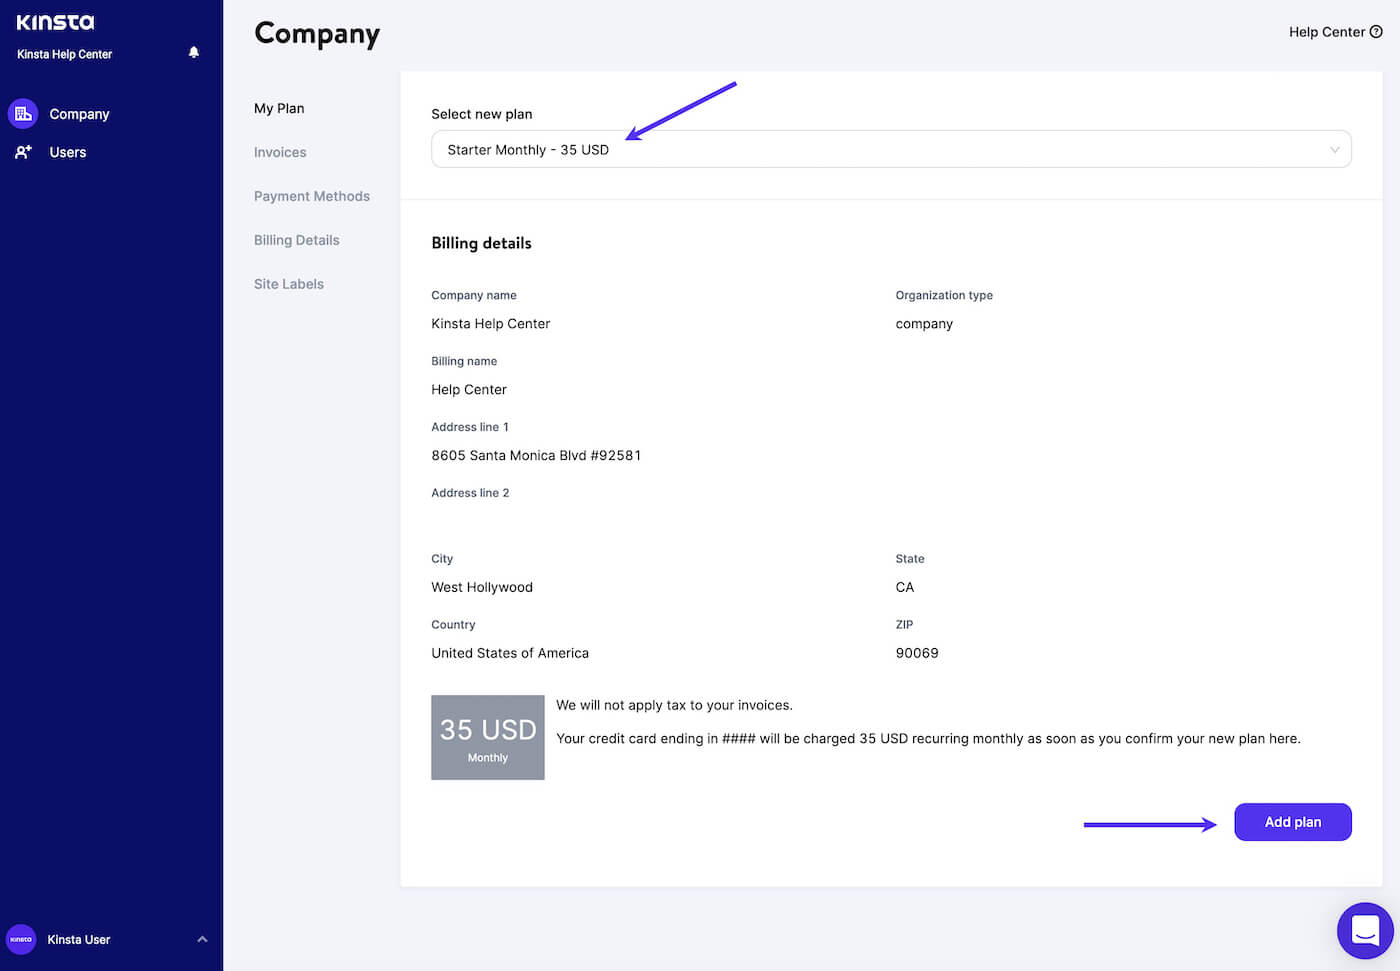
Task: Open the chat support widget
Action: (x=1365, y=930)
